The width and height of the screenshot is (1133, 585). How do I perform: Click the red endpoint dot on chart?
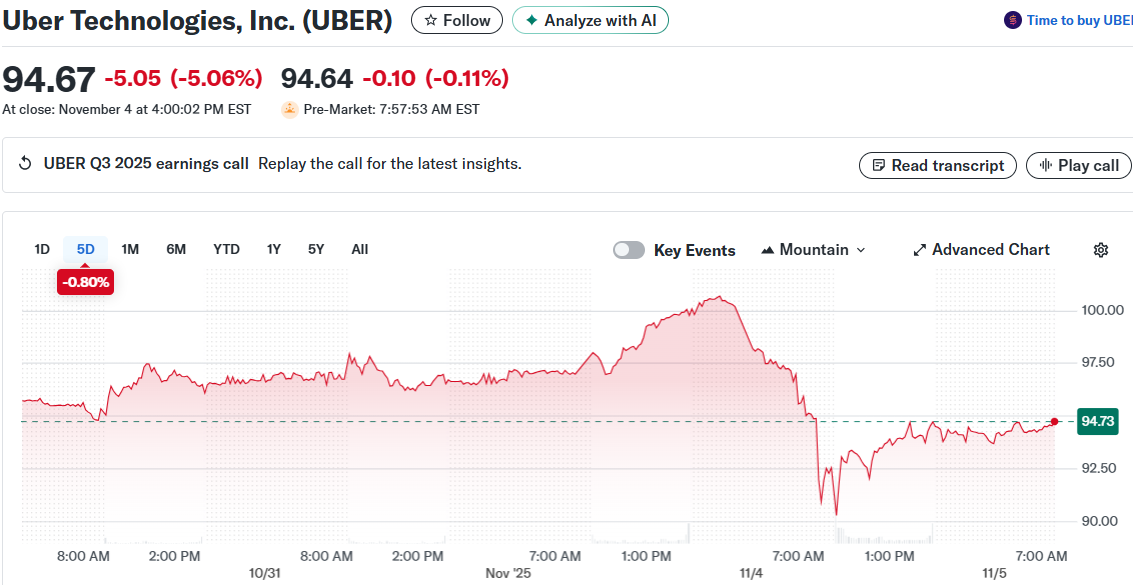point(1054,421)
